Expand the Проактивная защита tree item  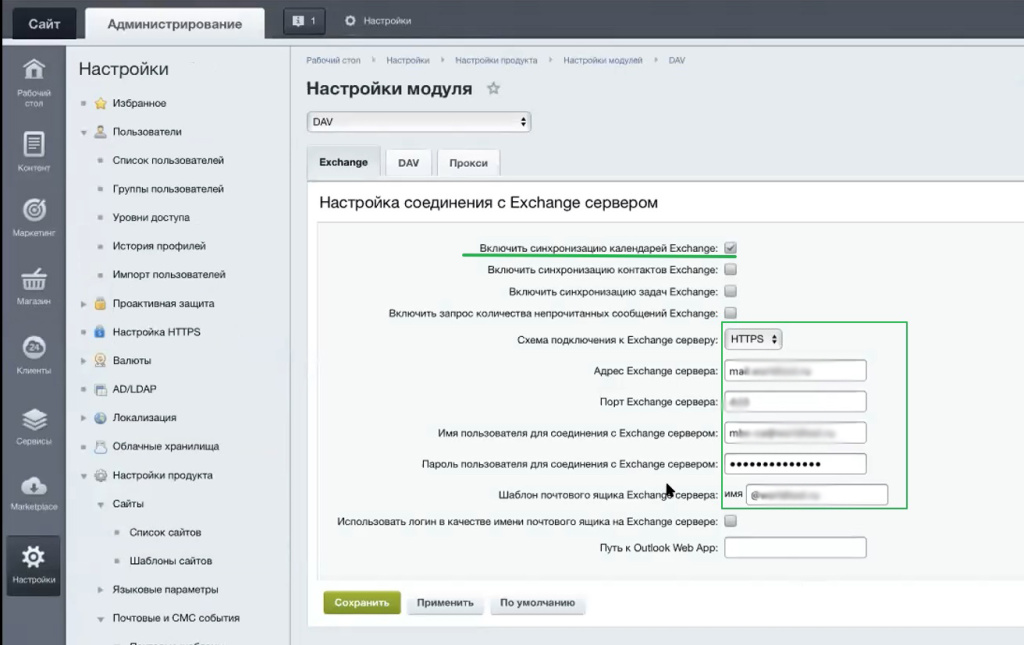point(84,304)
